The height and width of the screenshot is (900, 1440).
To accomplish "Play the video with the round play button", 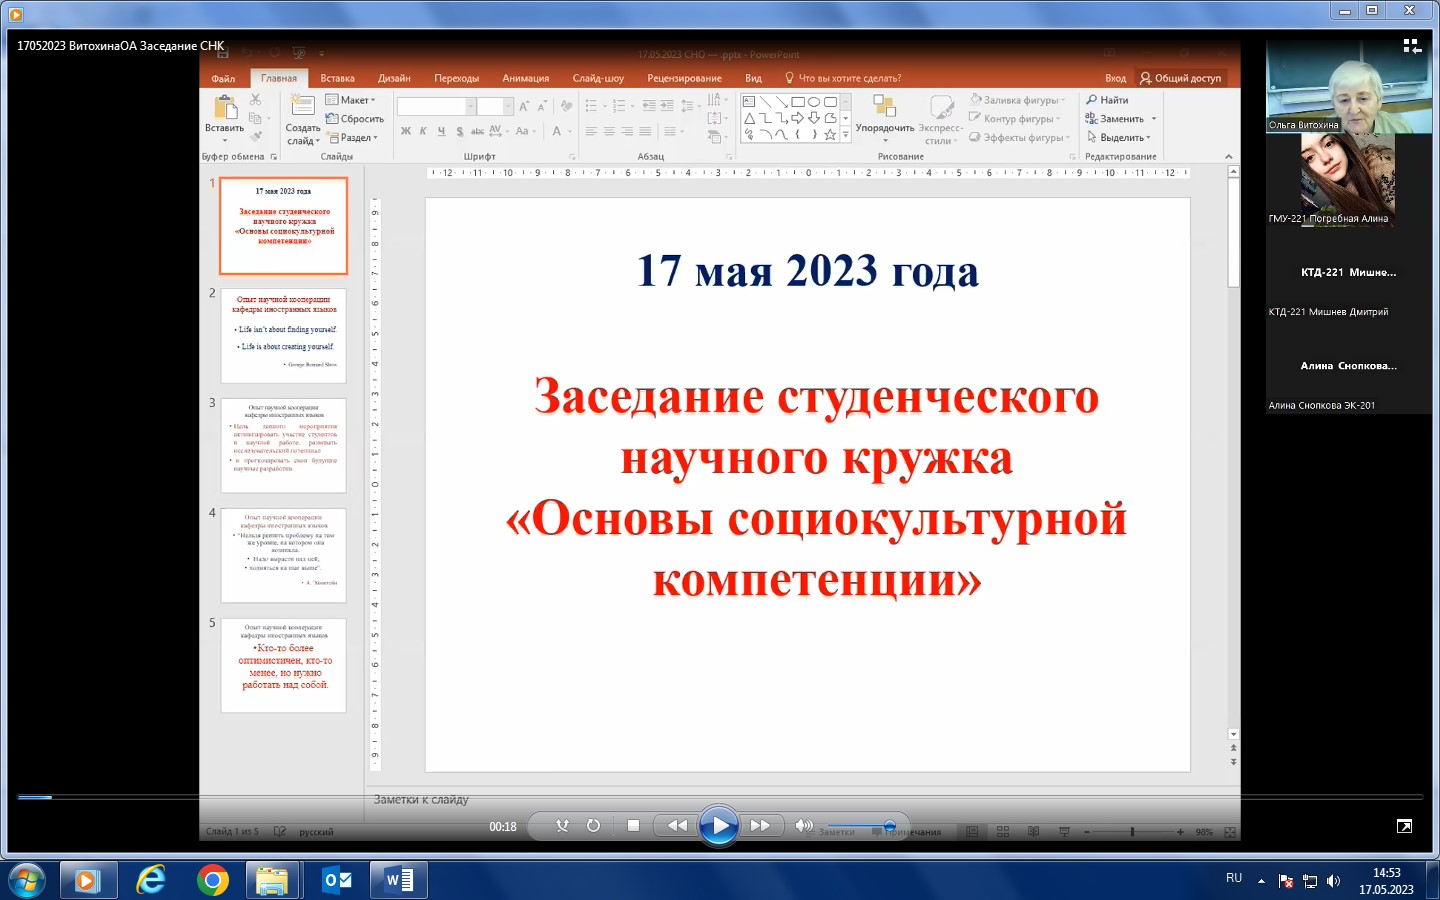I will 718,826.
